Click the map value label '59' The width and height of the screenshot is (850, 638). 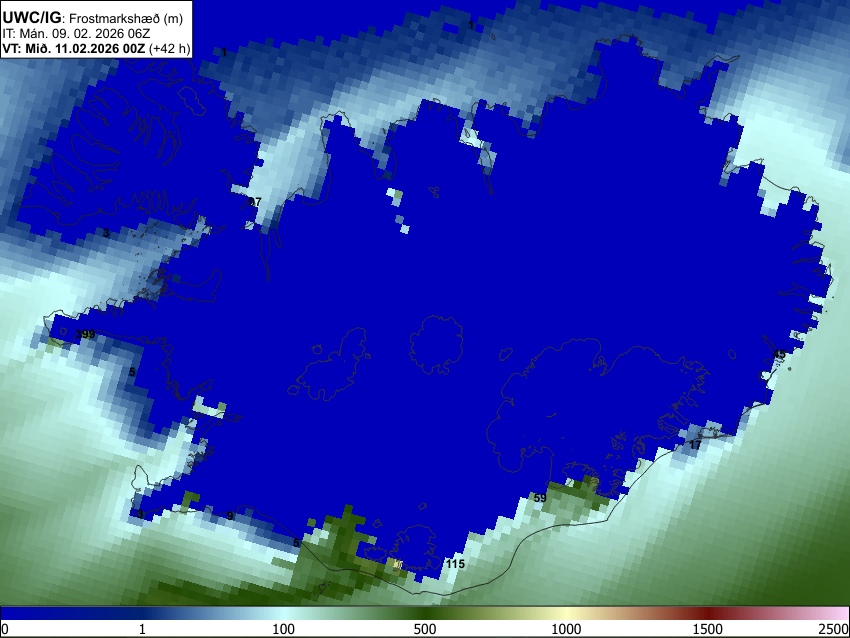coord(540,498)
